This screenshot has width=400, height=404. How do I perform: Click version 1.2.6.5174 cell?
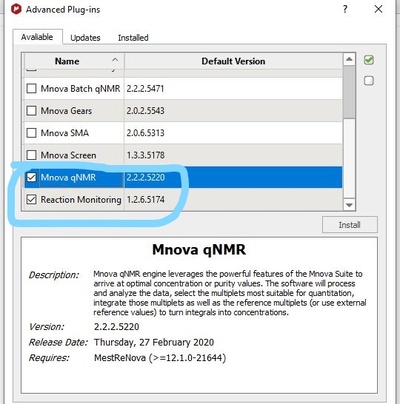(x=146, y=200)
